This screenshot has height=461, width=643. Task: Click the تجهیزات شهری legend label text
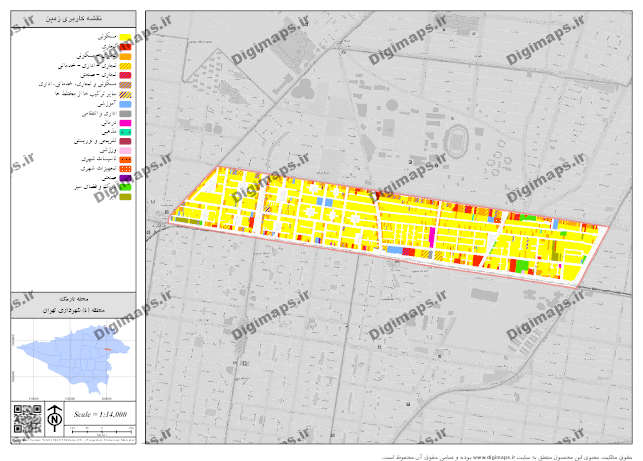(99, 169)
